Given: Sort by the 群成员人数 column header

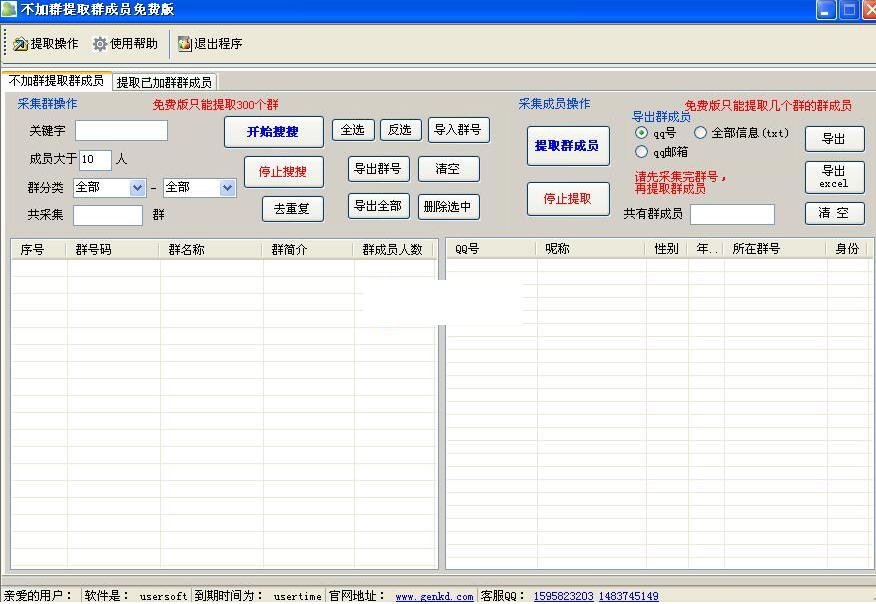Looking at the screenshot, I should 392,249.
